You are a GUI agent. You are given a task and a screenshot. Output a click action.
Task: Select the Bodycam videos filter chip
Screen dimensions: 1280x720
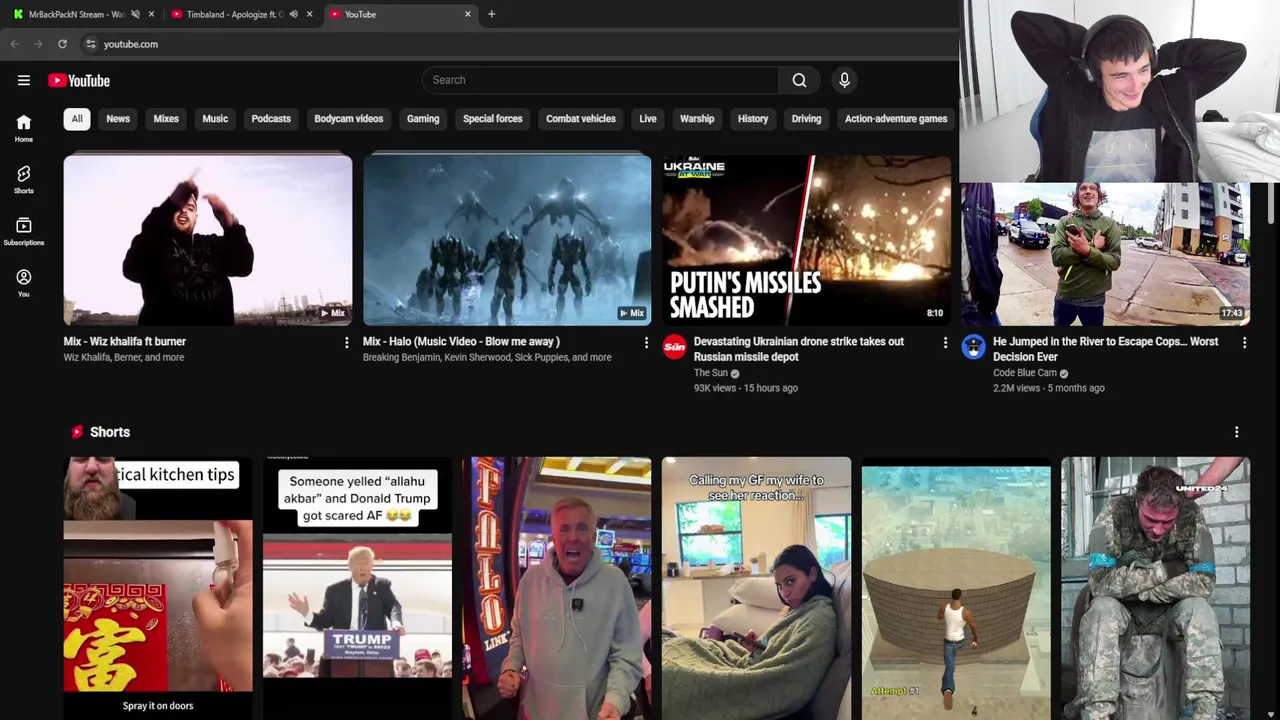(349, 119)
